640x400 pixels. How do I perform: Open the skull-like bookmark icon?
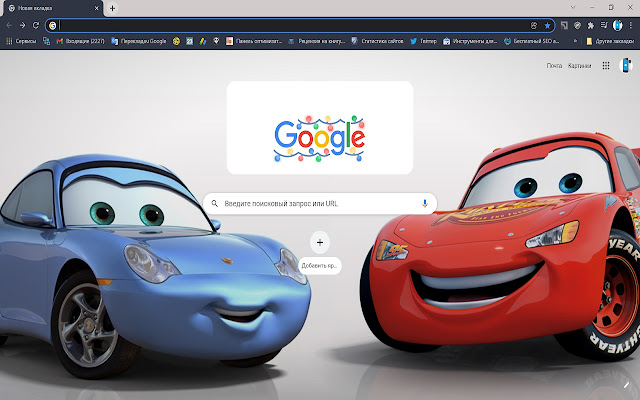pyautogui.click(x=216, y=41)
